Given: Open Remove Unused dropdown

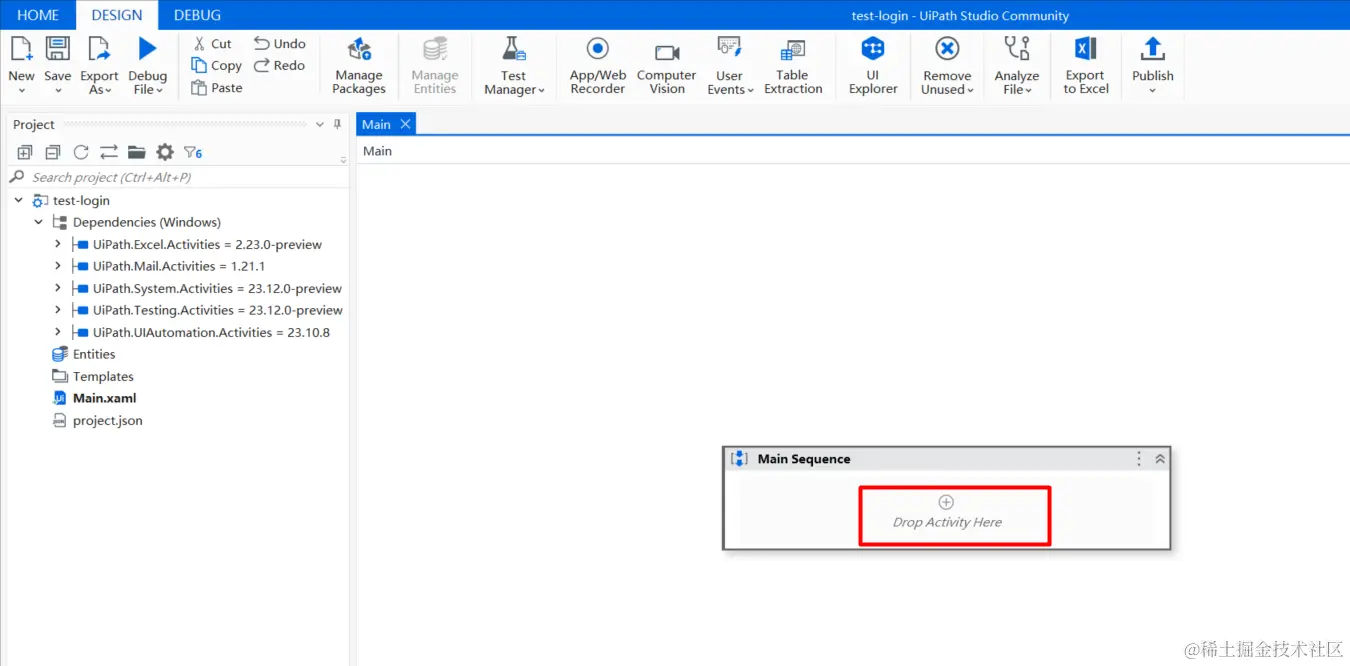Looking at the screenshot, I should pyautogui.click(x=947, y=65).
